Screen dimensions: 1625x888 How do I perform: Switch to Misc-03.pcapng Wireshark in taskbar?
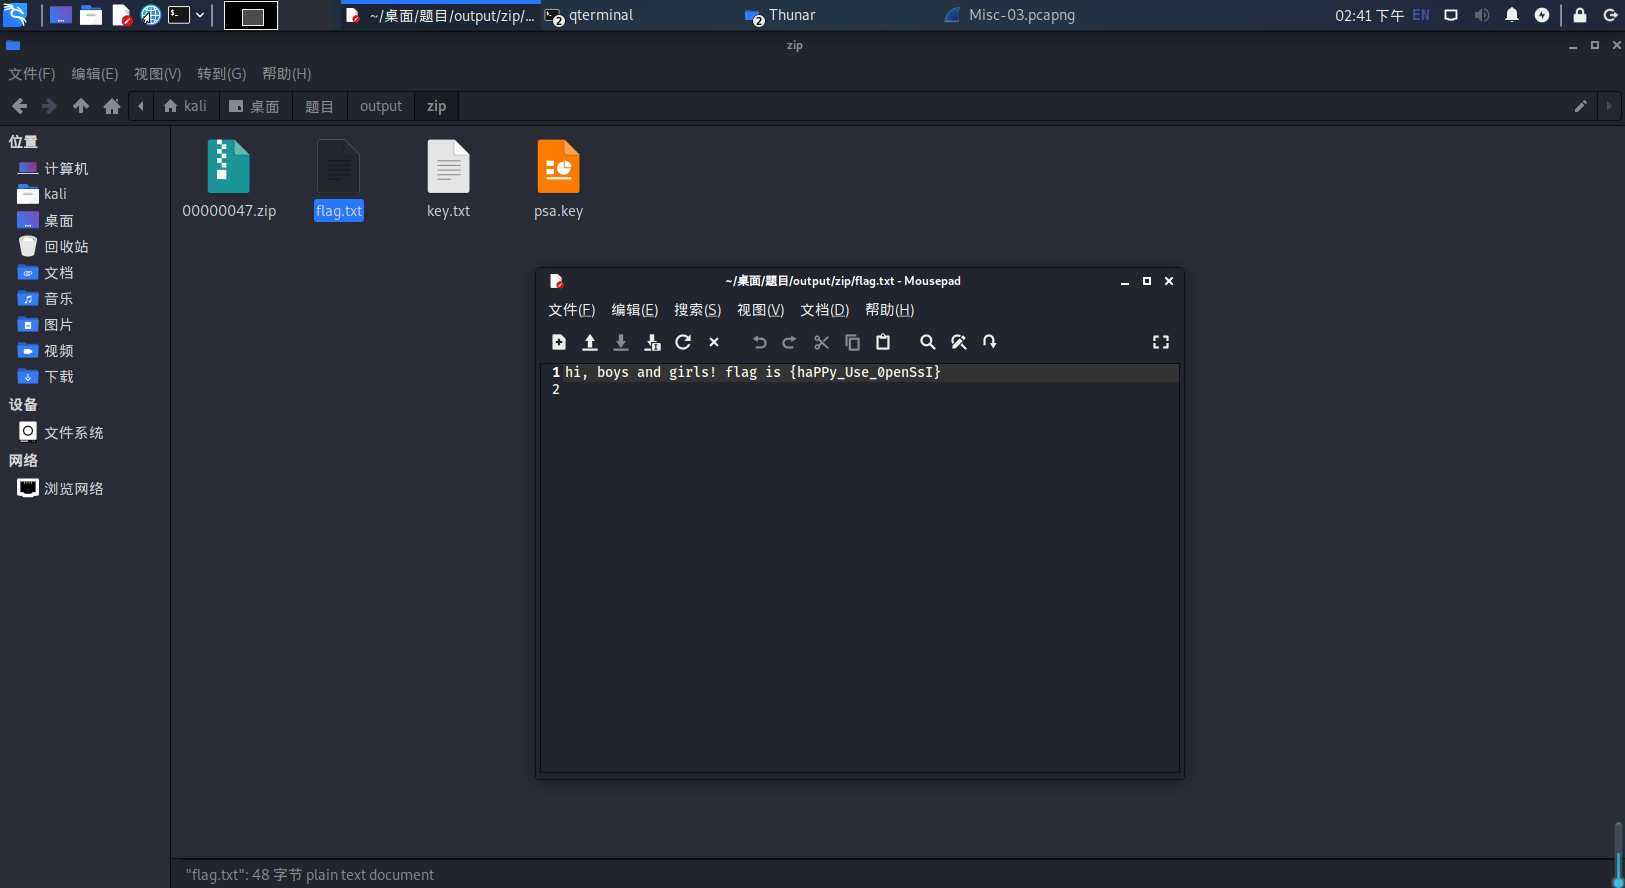(1010, 15)
